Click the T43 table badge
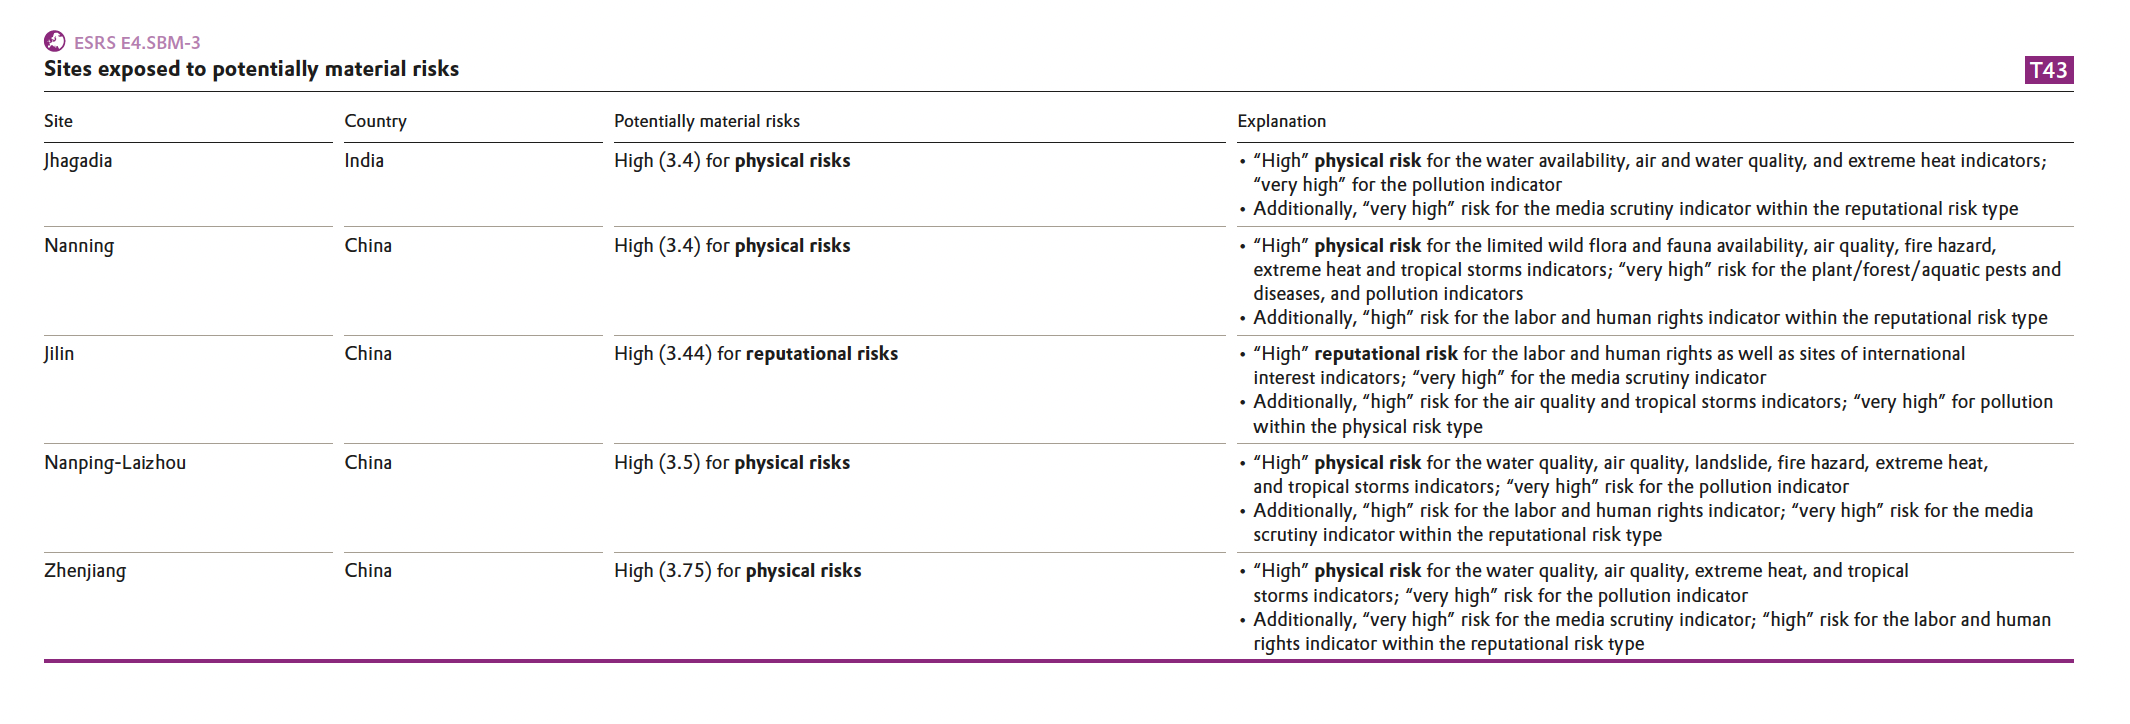2130x724 pixels. click(x=2049, y=70)
